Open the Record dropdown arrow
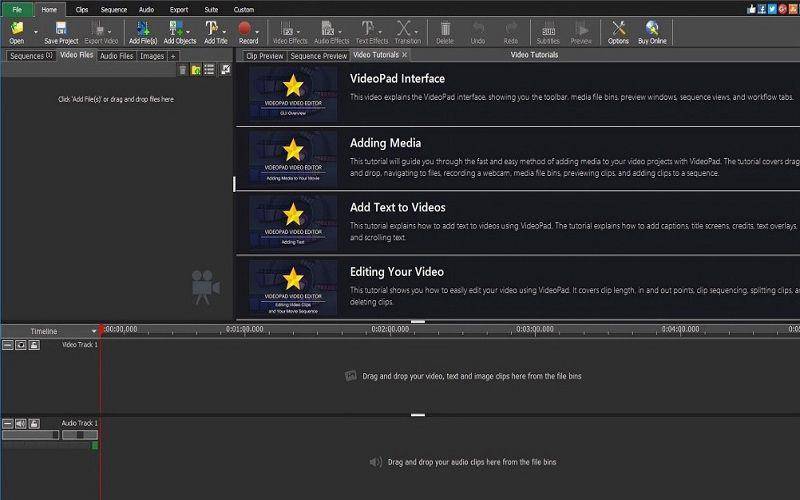The width and height of the screenshot is (800, 500). coord(257,32)
